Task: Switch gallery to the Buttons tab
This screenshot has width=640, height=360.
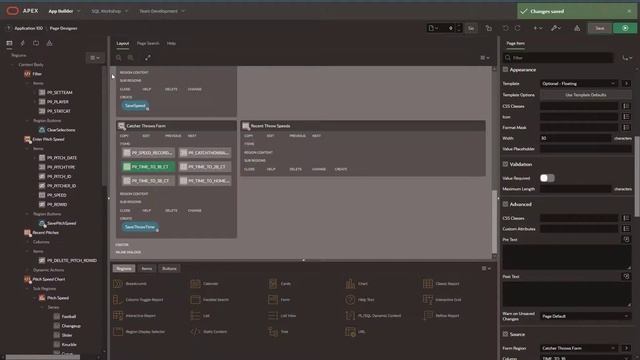Action: (x=169, y=269)
